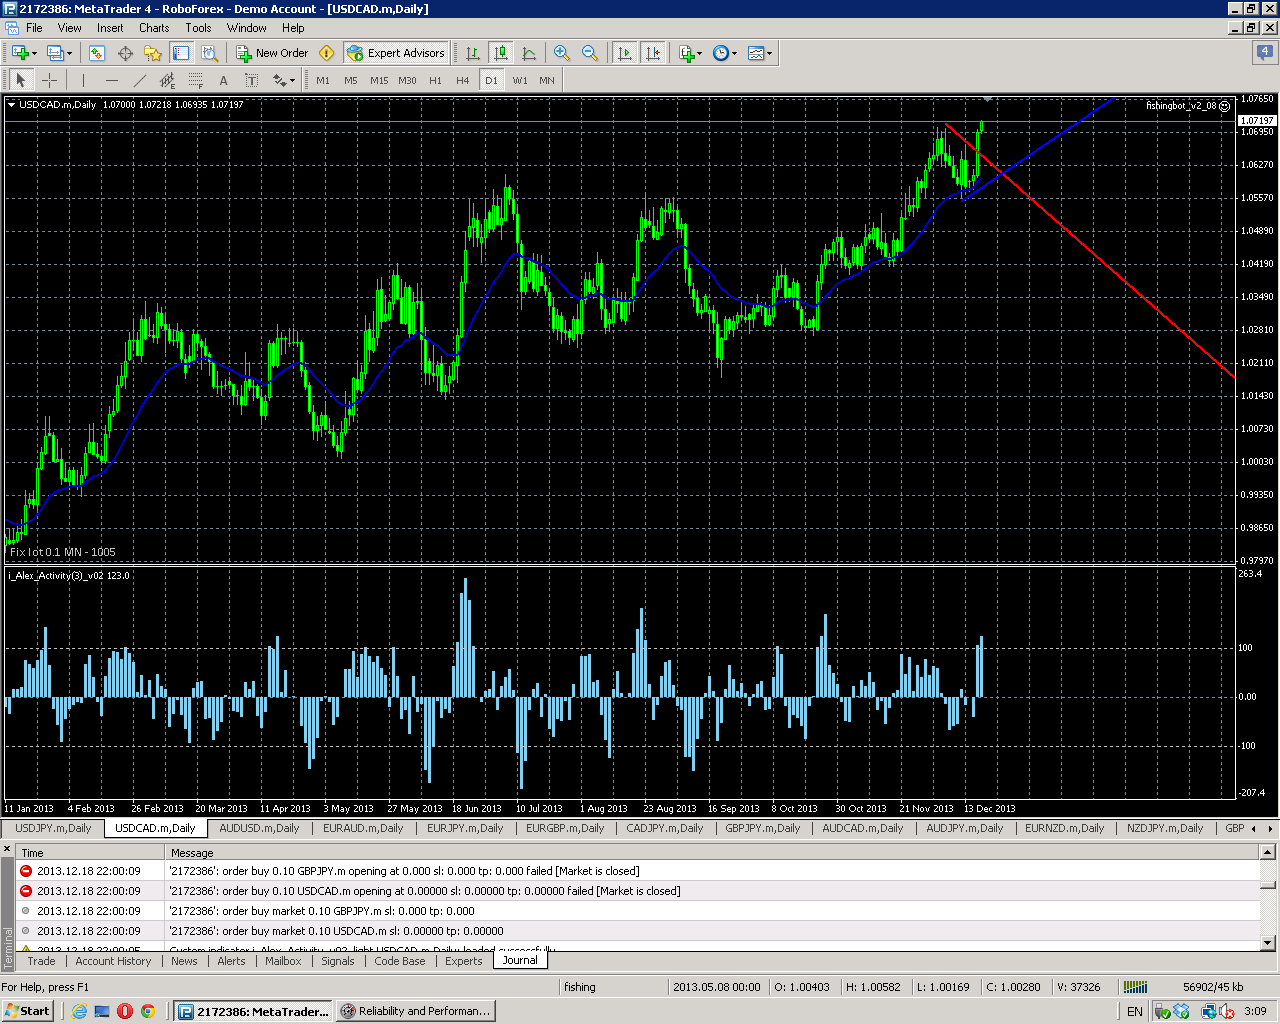Toggle the Auto Scroll chart icon
1280x1024 pixels.
tap(625, 53)
